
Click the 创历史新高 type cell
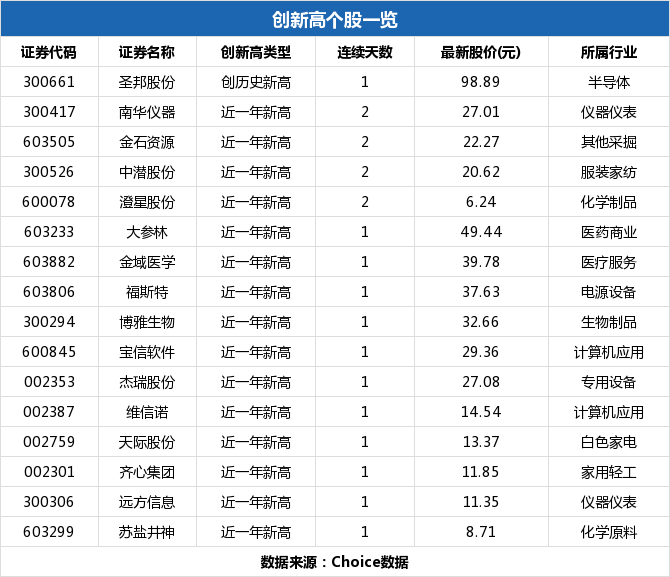click(x=256, y=82)
